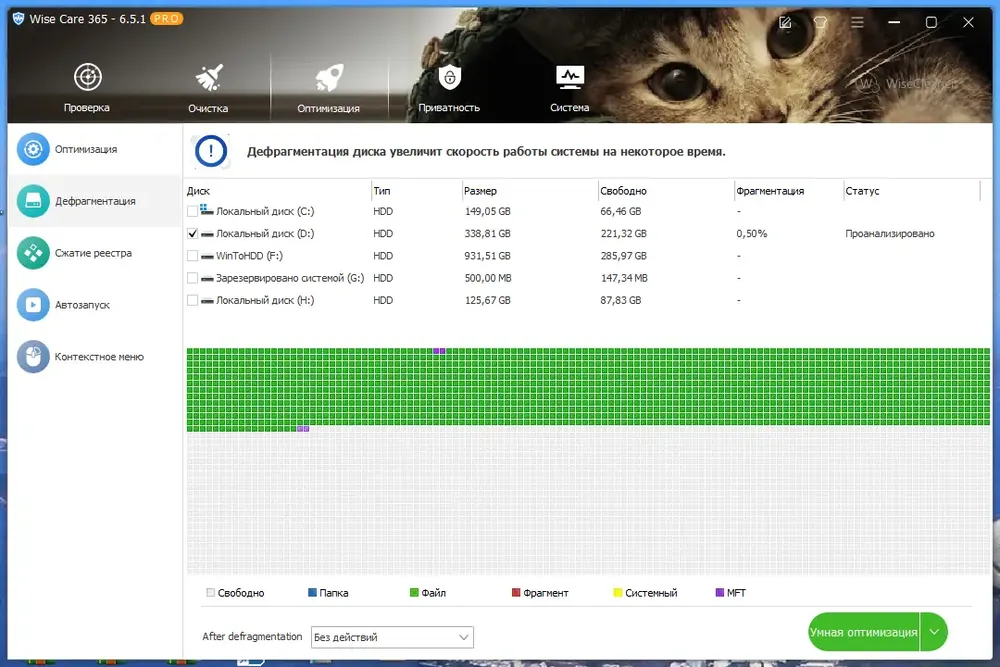Expand the Умная оптимизация arrow options

(x=934, y=632)
